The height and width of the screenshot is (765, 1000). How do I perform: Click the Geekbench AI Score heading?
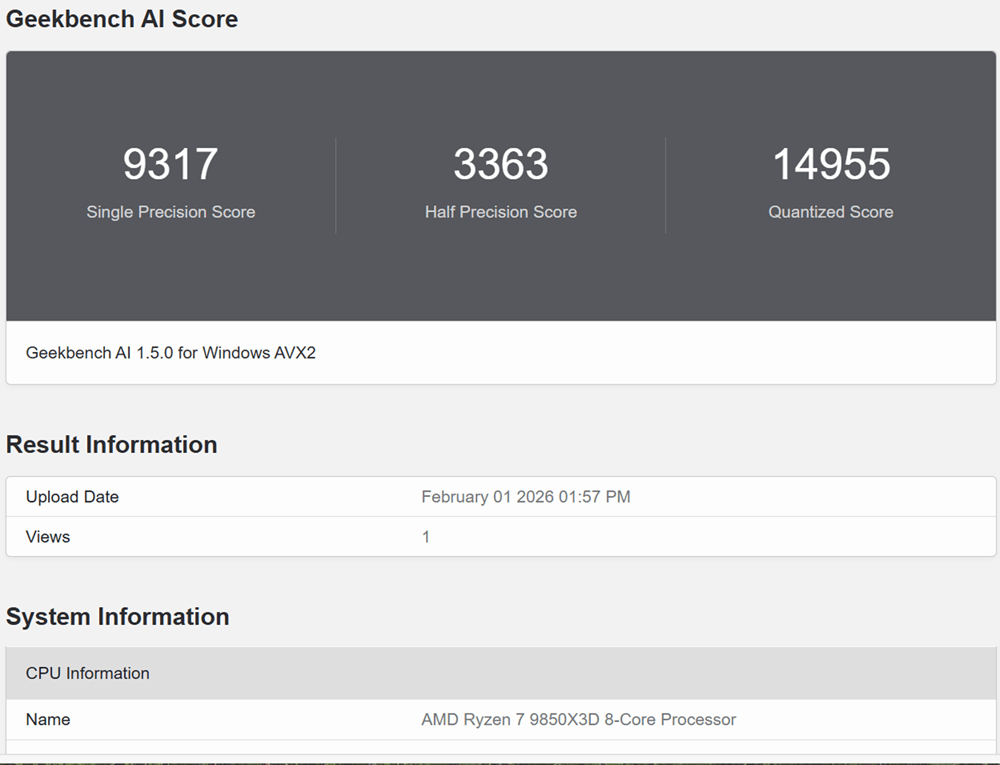click(x=122, y=19)
